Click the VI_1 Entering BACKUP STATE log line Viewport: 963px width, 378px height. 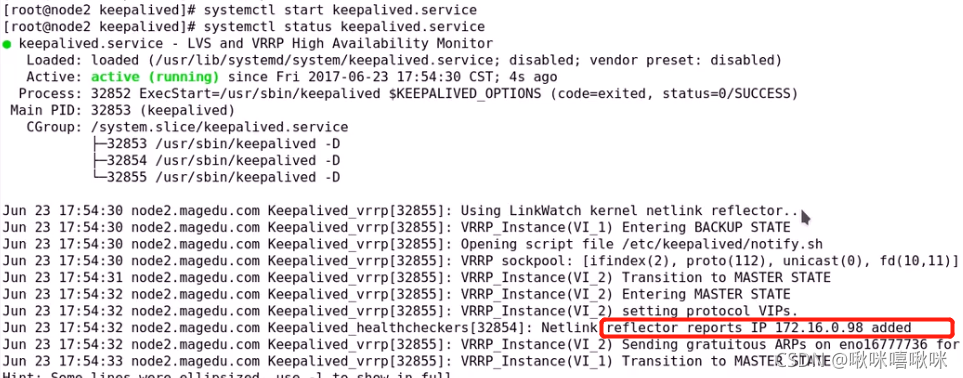397,227
